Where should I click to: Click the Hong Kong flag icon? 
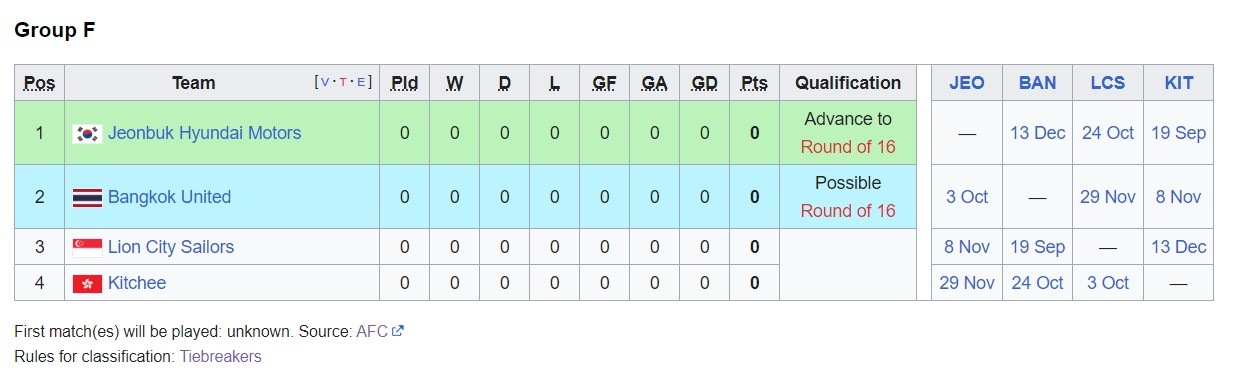(x=87, y=284)
